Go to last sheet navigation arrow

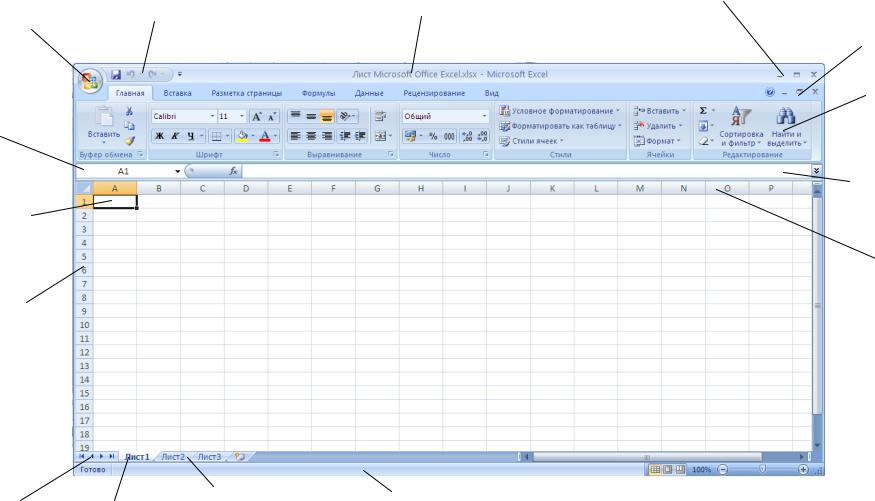pyautogui.click(x=112, y=456)
